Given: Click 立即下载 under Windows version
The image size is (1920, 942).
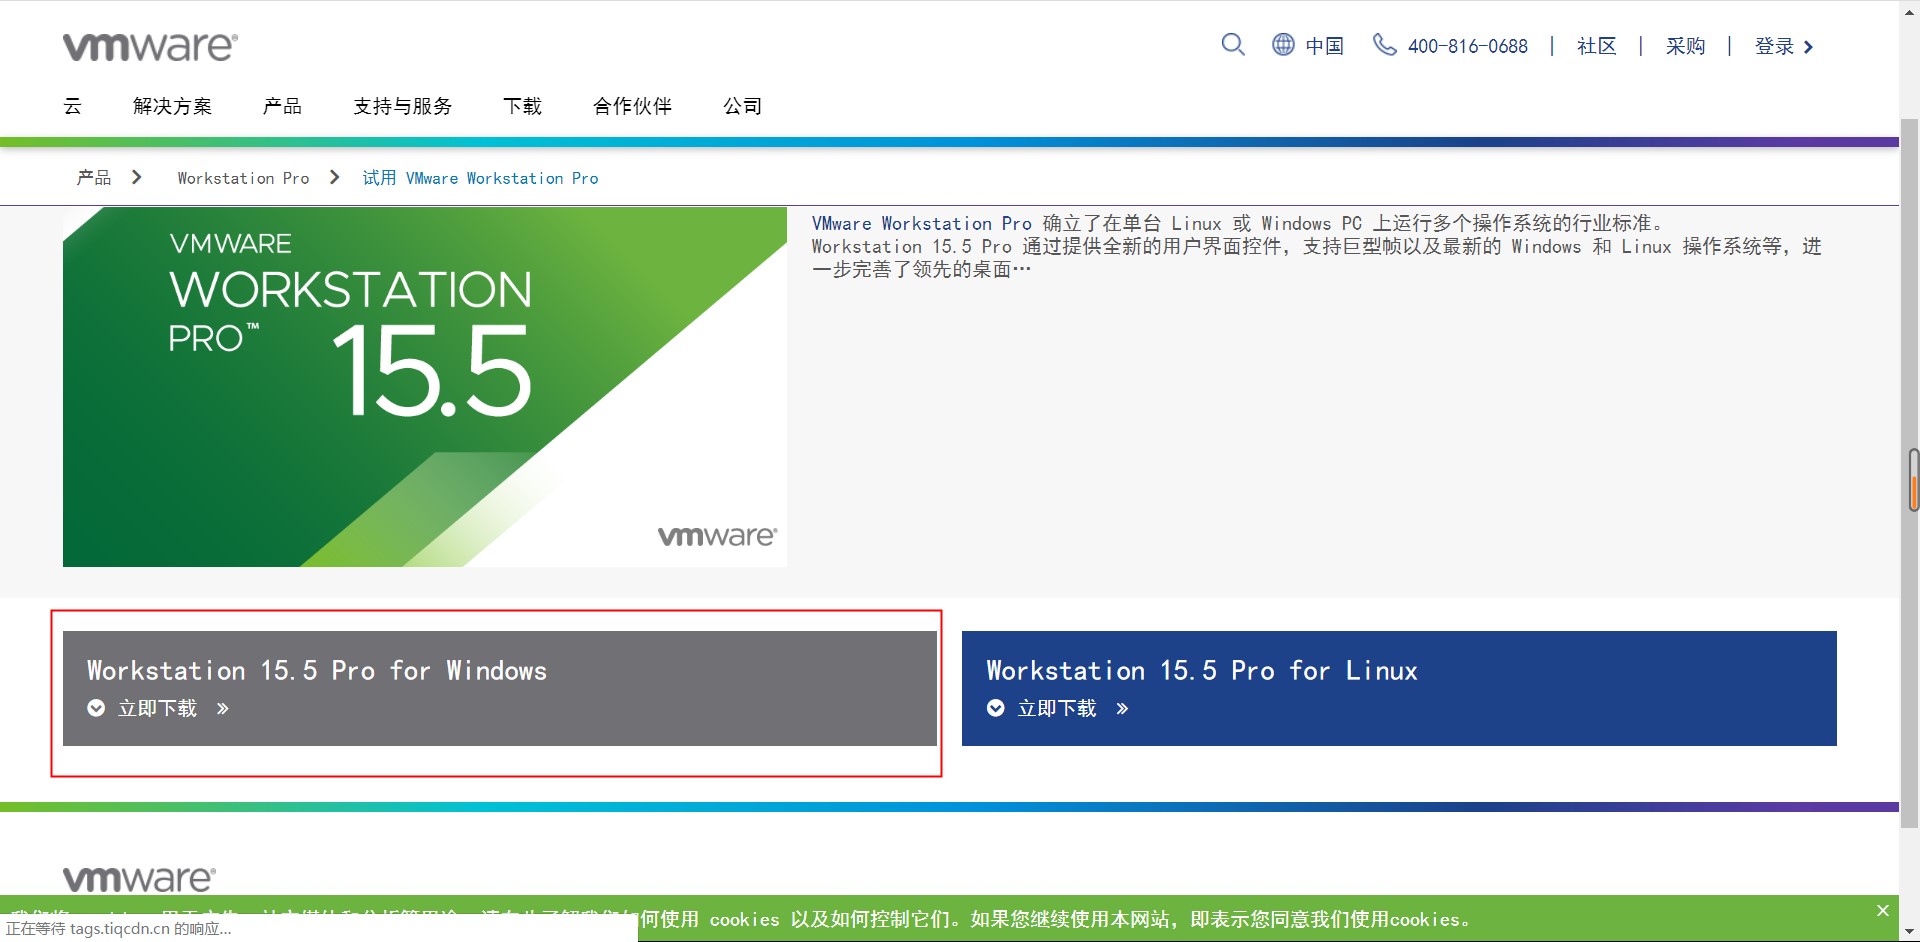Looking at the screenshot, I should click(157, 708).
